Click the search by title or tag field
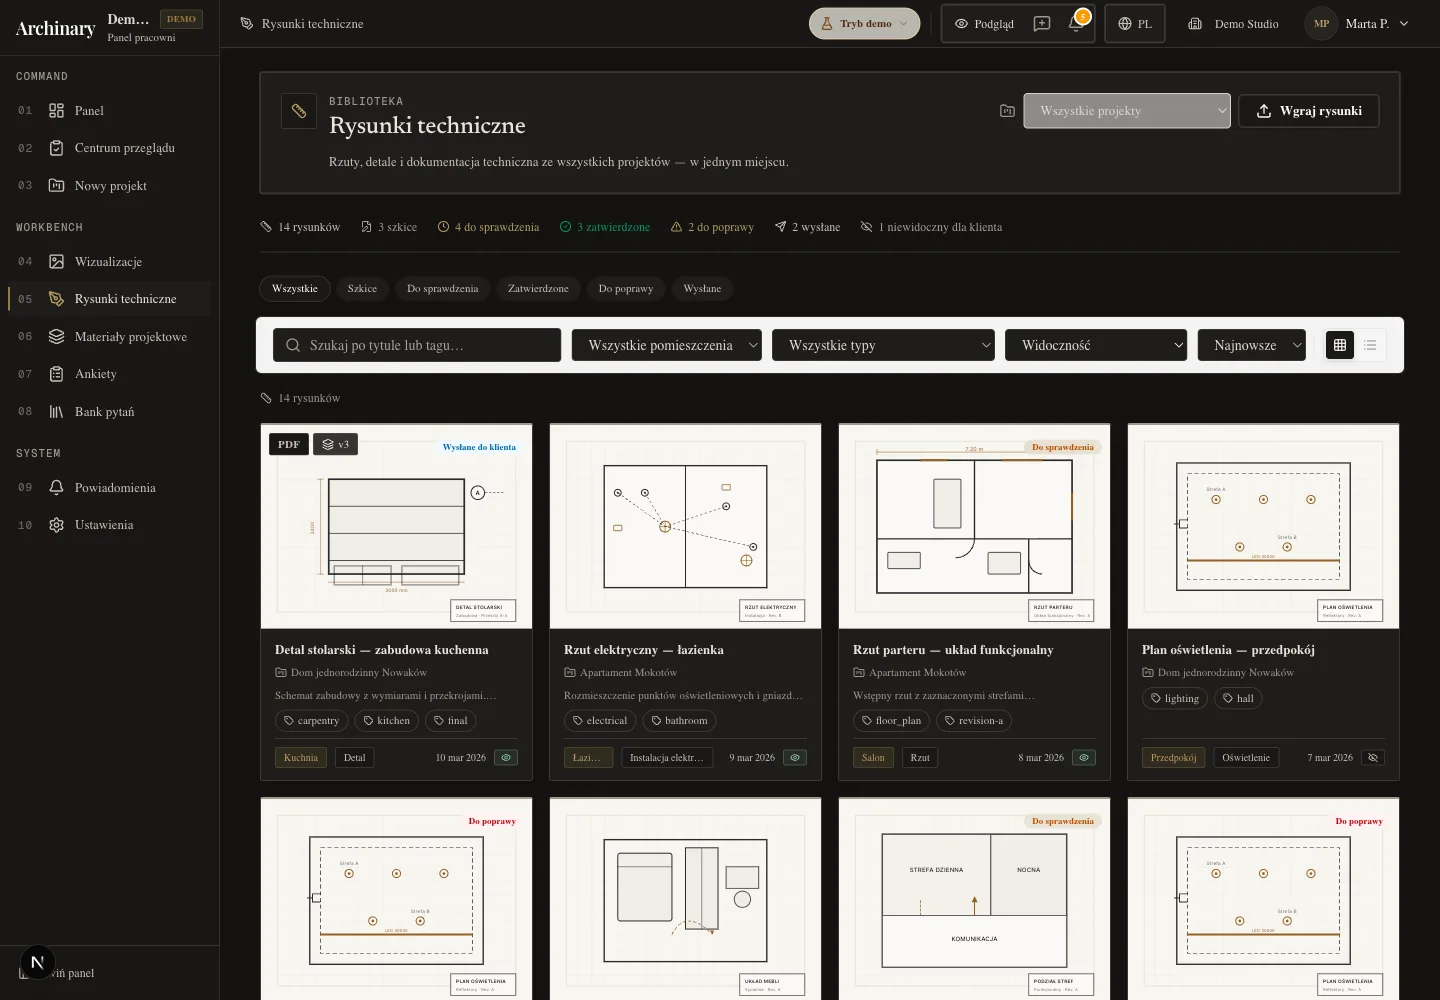 click(417, 345)
